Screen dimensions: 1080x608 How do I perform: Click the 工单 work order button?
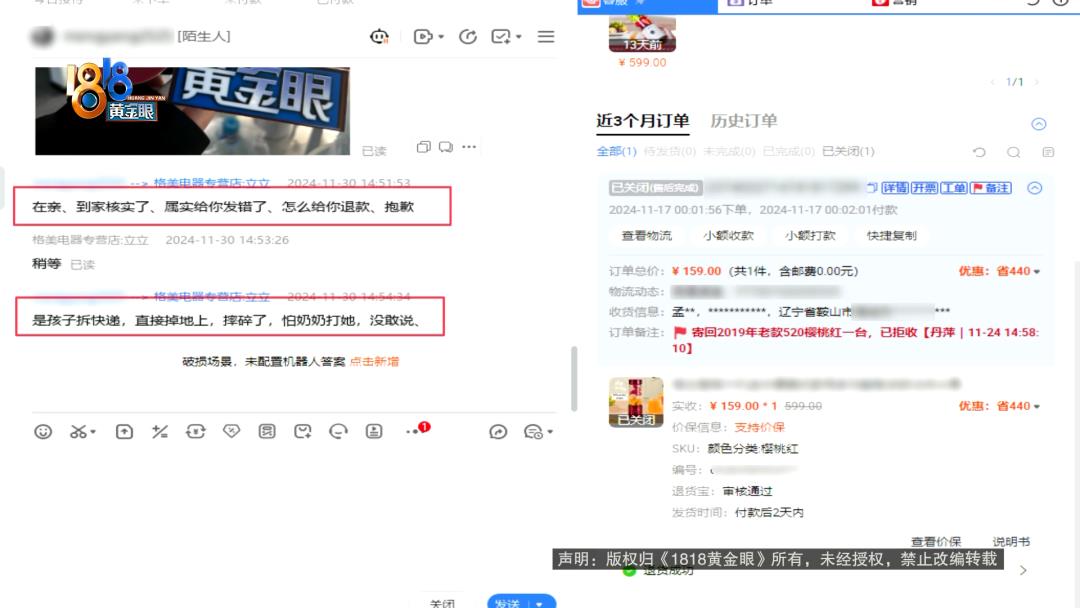click(954, 187)
